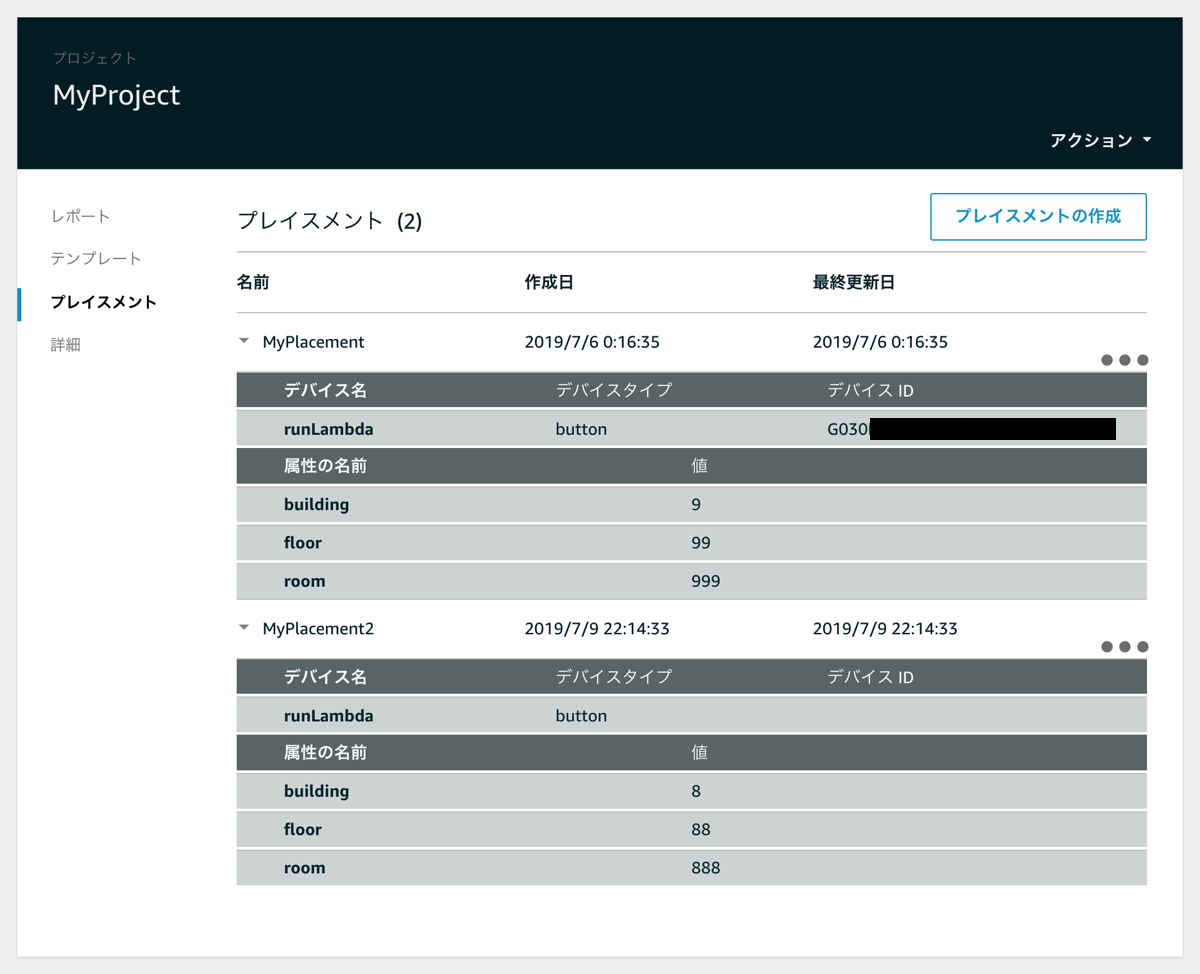The image size is (1200, 974).
Task: Click the building attribute value 9
Action: click(696, 504)
